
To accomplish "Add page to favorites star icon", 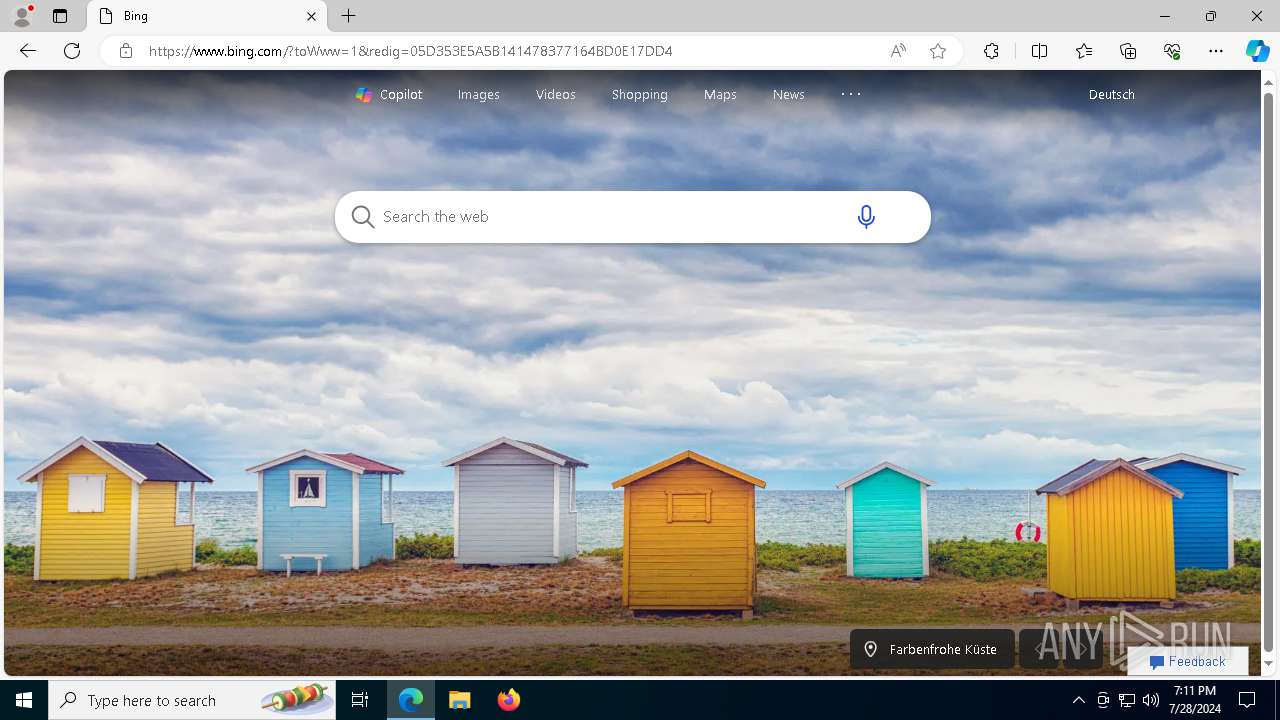I will coord(938,51).
